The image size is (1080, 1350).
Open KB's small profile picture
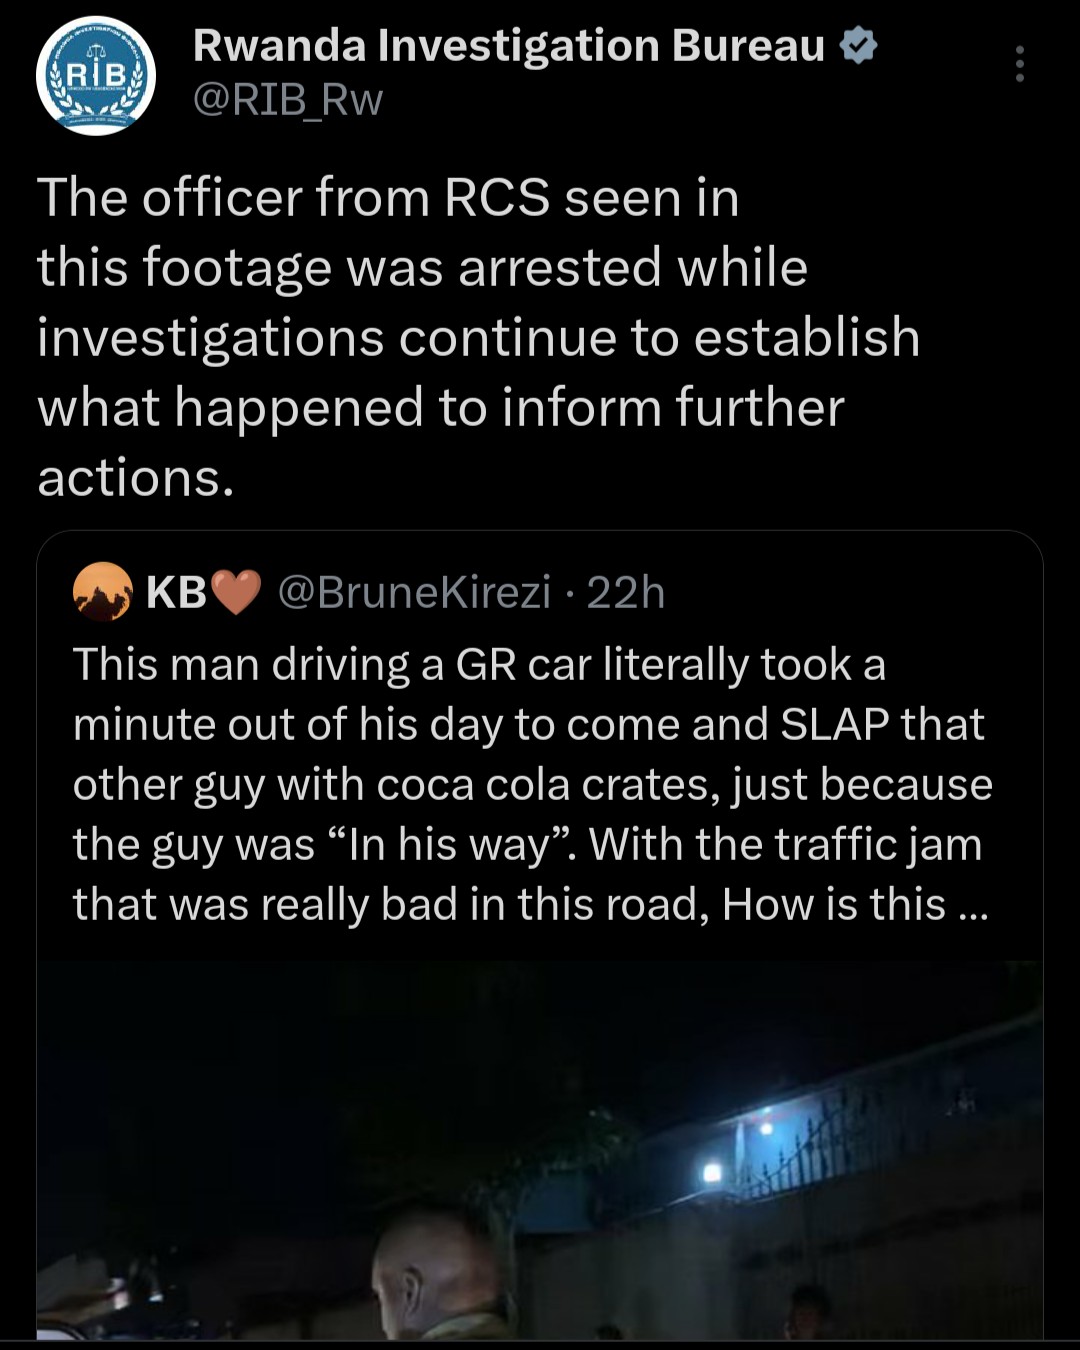[x=103, y=591]
